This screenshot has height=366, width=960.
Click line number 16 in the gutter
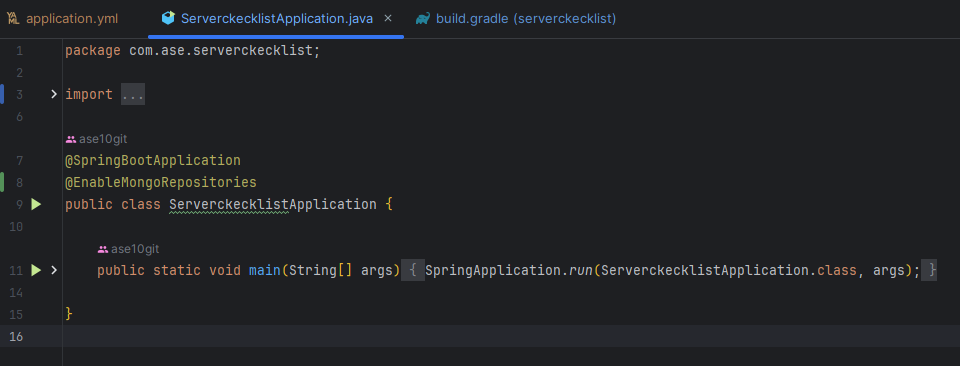coord(16,336)
